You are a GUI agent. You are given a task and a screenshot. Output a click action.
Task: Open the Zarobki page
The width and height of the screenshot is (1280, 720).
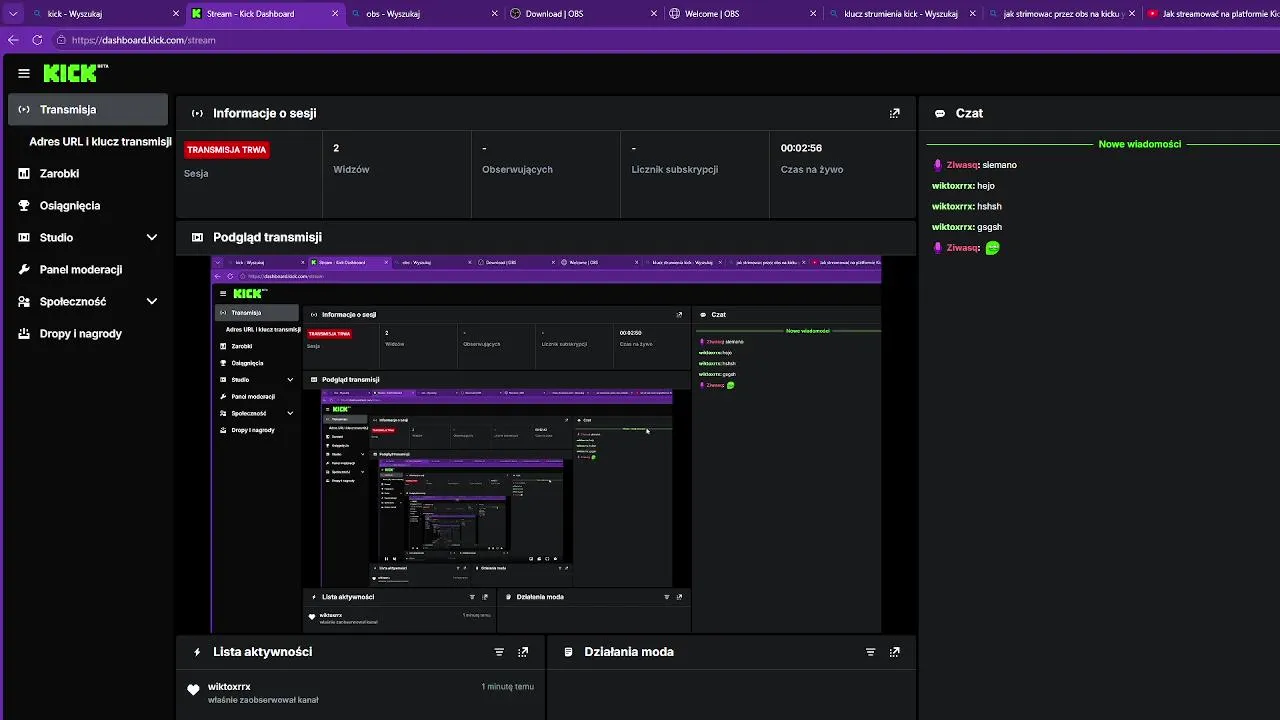point(88,173)
